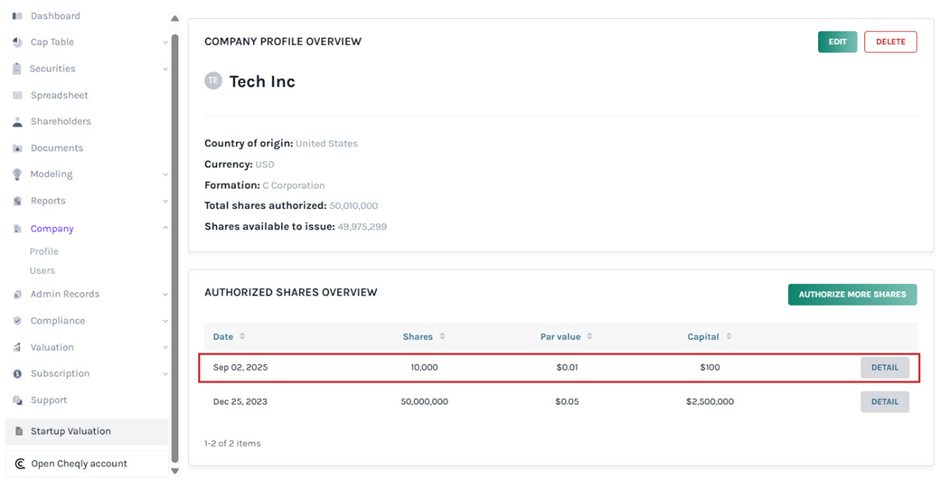Click the Documents folder icon
This screenshot has height=480, width=940.
click(17, 148)
